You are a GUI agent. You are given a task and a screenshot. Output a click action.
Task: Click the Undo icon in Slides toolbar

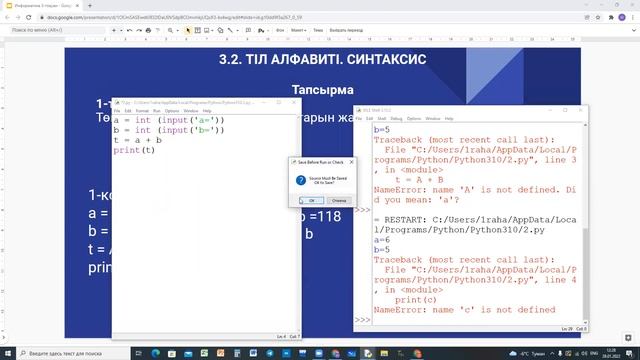coord(129,30)
